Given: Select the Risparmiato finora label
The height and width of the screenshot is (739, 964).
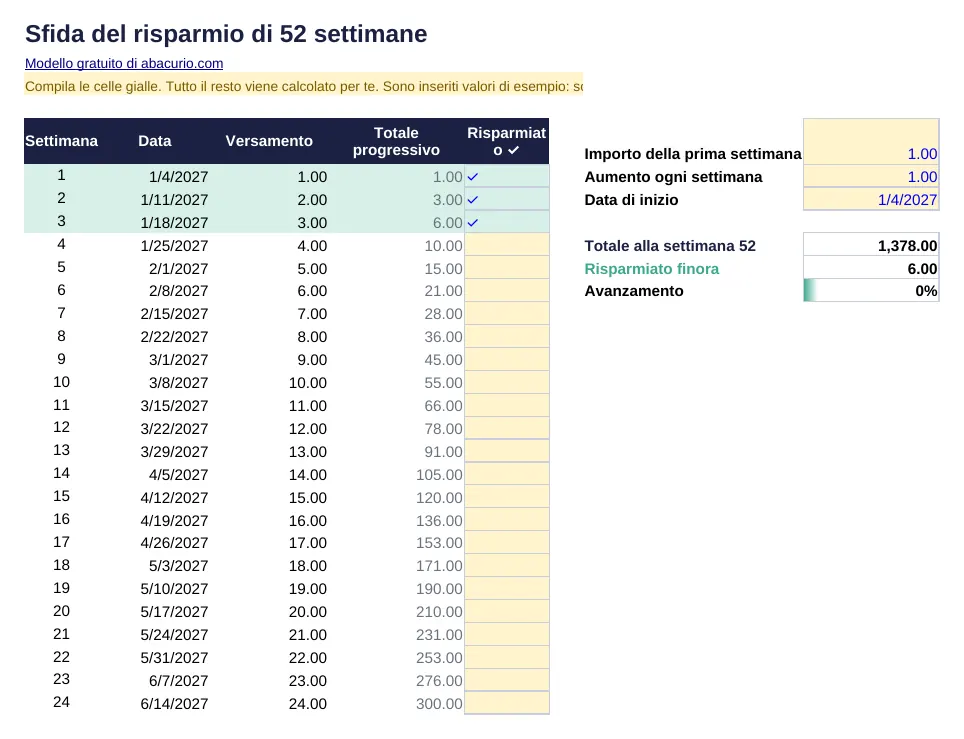Looking at the screenshot, I should [x=652, y=269].
